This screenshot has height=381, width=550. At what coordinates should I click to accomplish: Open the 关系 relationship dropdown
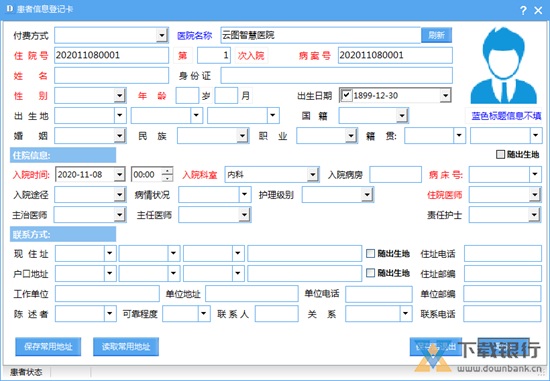pyautogui.click(x=405, y=313)
